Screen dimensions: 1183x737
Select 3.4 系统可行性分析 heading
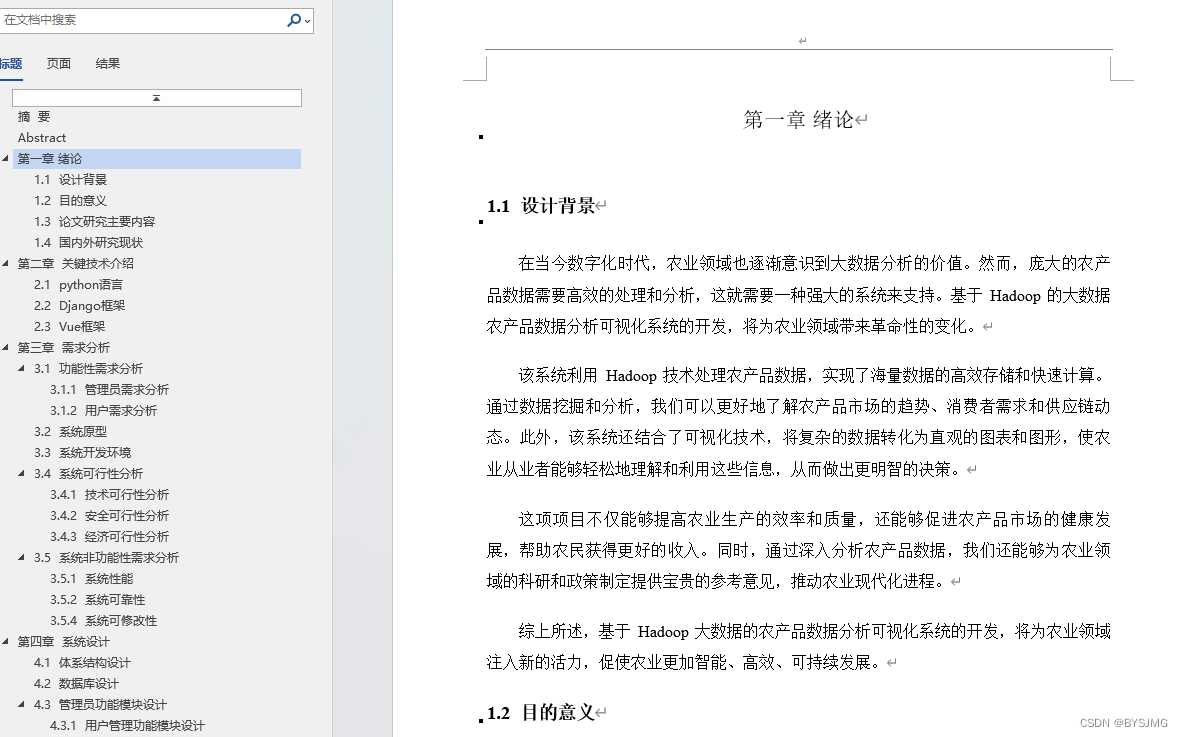point(88,474)
